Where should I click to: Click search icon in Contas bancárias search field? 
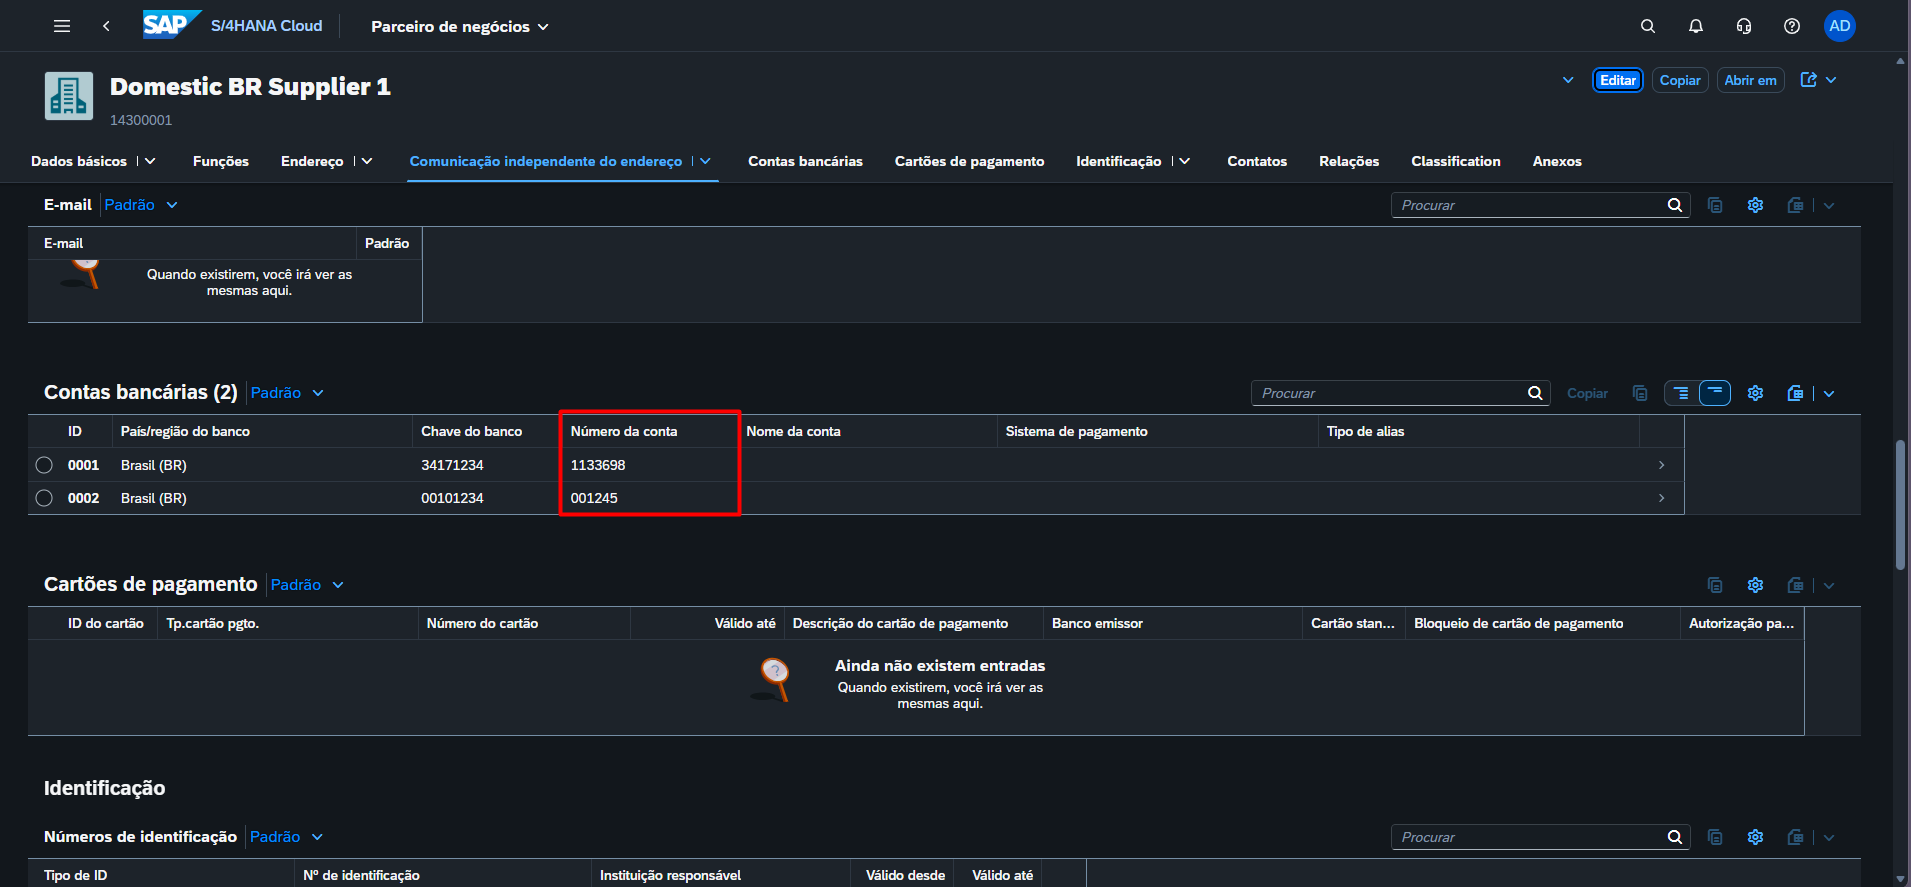1535,393
